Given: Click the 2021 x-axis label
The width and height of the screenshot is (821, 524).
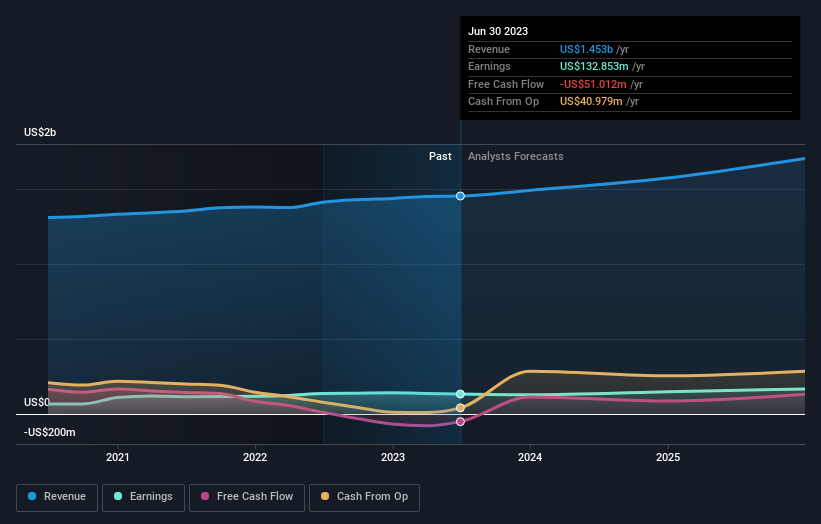Looking at the screenshot, I should click(117, 457).
